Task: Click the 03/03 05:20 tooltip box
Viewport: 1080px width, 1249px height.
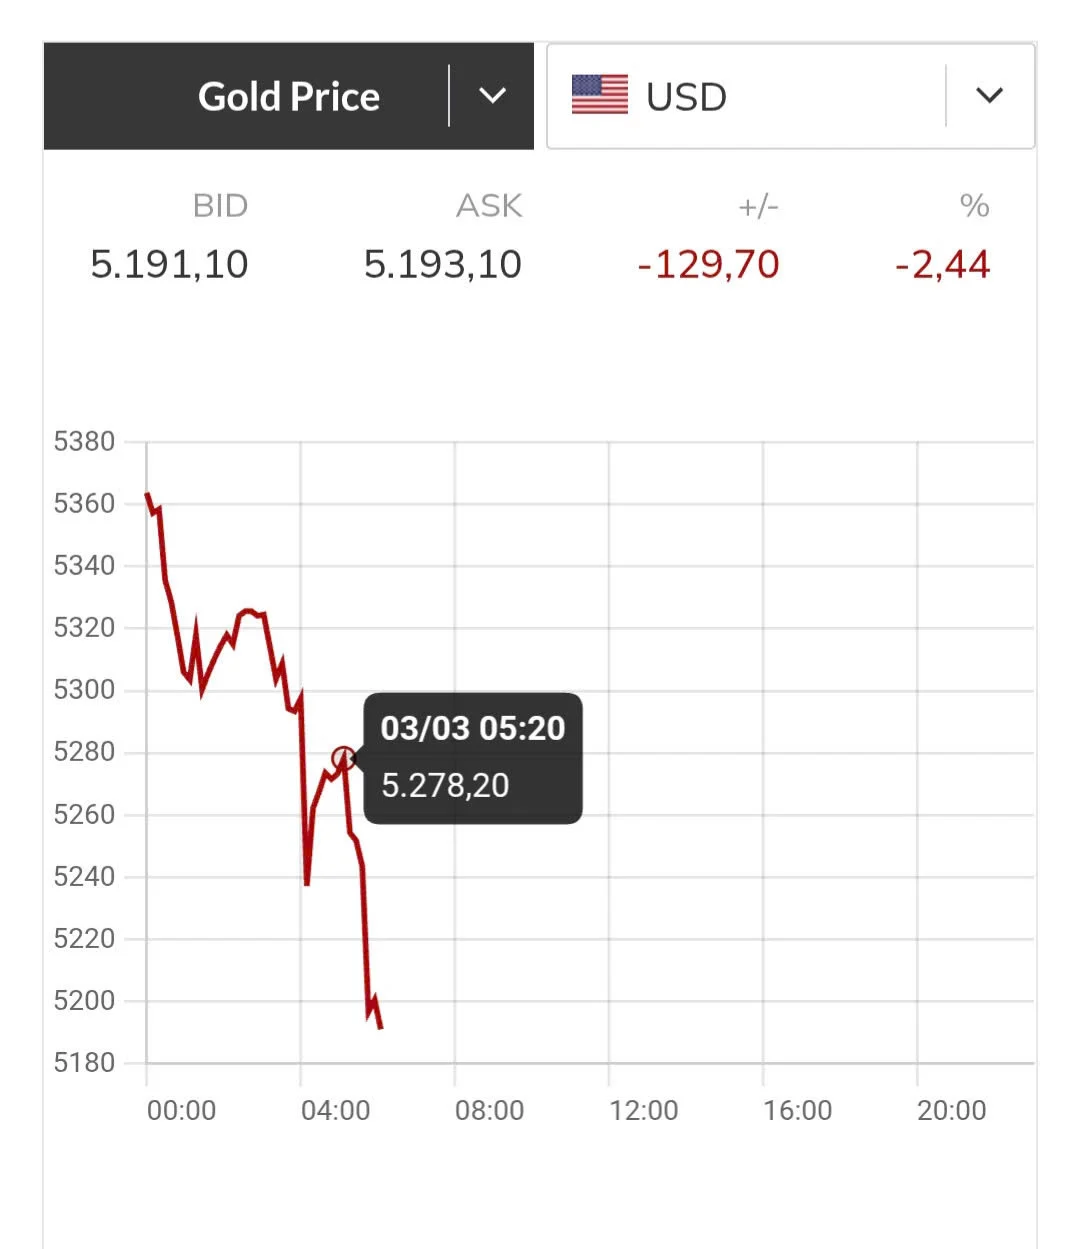Action: pos(473,758)
